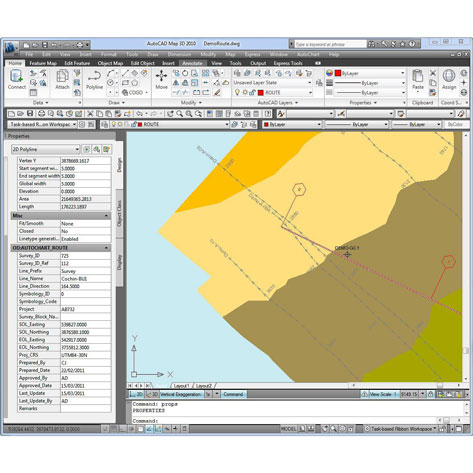Click the Layout2 tab
This screenshot has width=473, height=473.
pyautogui.click(x=204, y=386)
